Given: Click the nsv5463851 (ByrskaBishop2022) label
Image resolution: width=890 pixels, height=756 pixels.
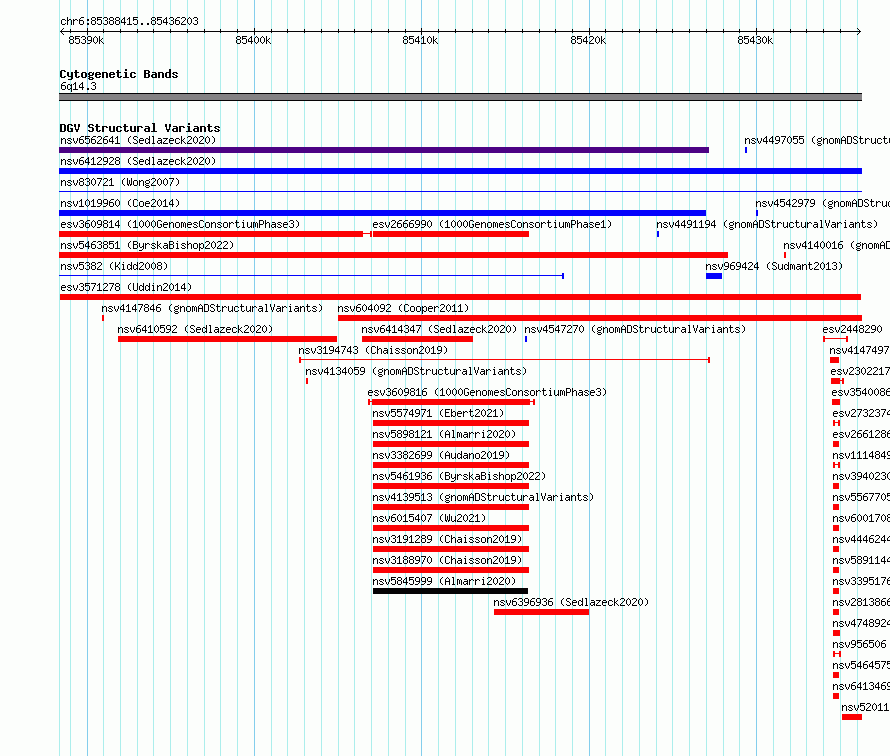Looking at the screenshot, I should [x=147, y=245].
